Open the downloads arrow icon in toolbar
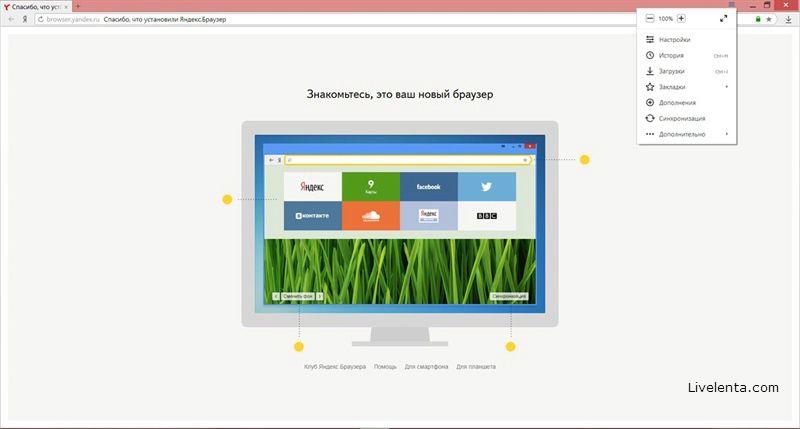Screen dimensions: 800x429 (x=788, y=19)
